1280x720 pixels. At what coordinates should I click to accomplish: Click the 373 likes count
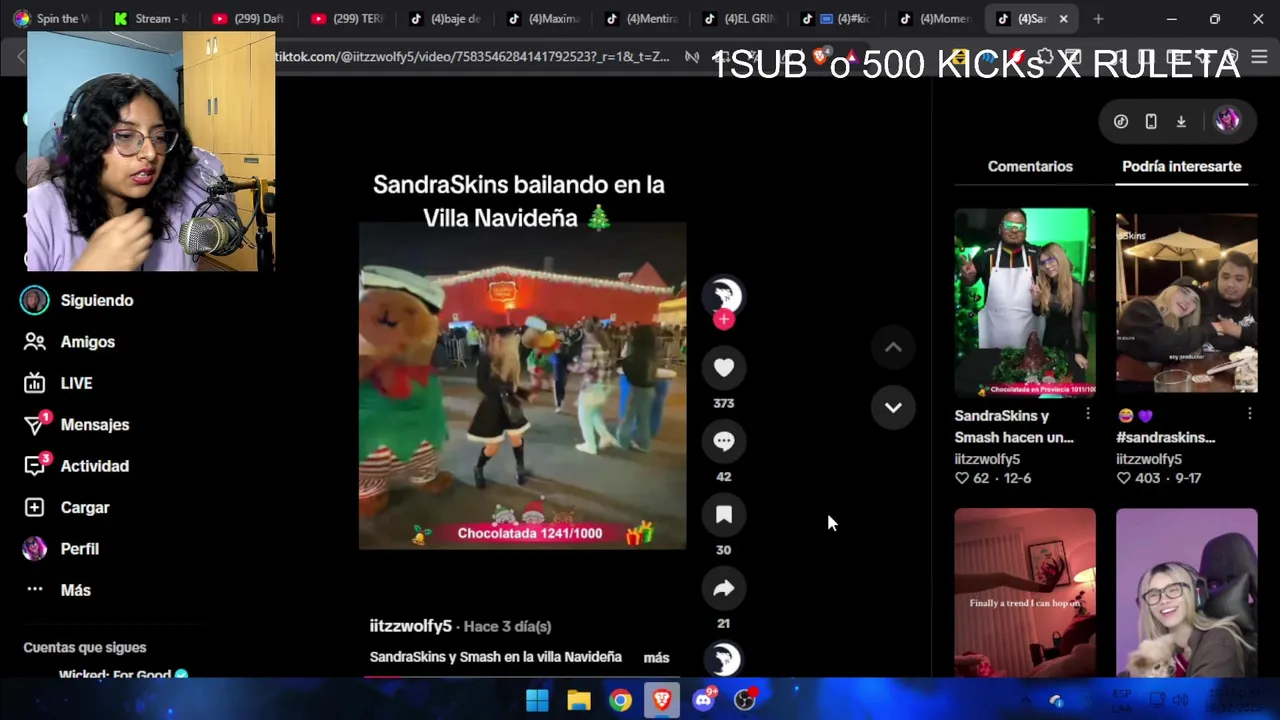(724, 403)
